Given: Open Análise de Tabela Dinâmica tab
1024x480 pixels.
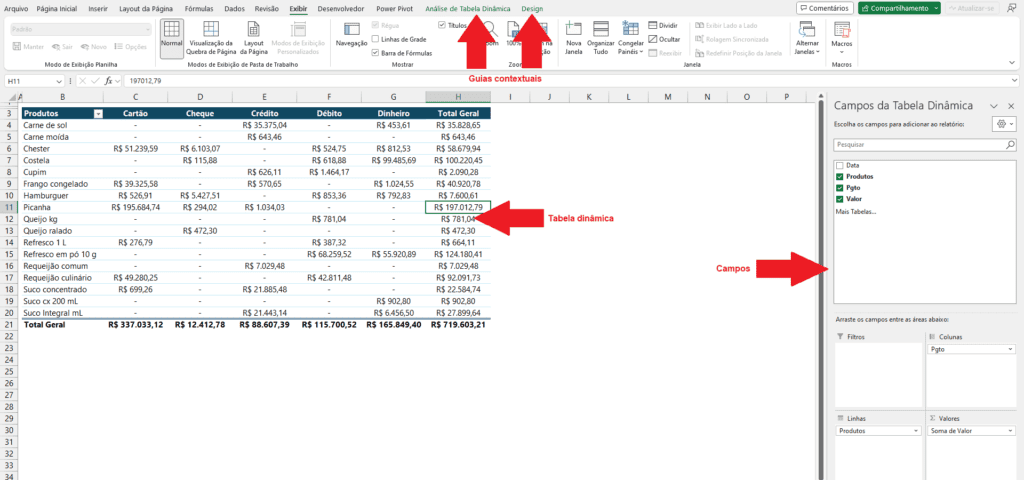Looking at the screenshot, I should (468, 8).
